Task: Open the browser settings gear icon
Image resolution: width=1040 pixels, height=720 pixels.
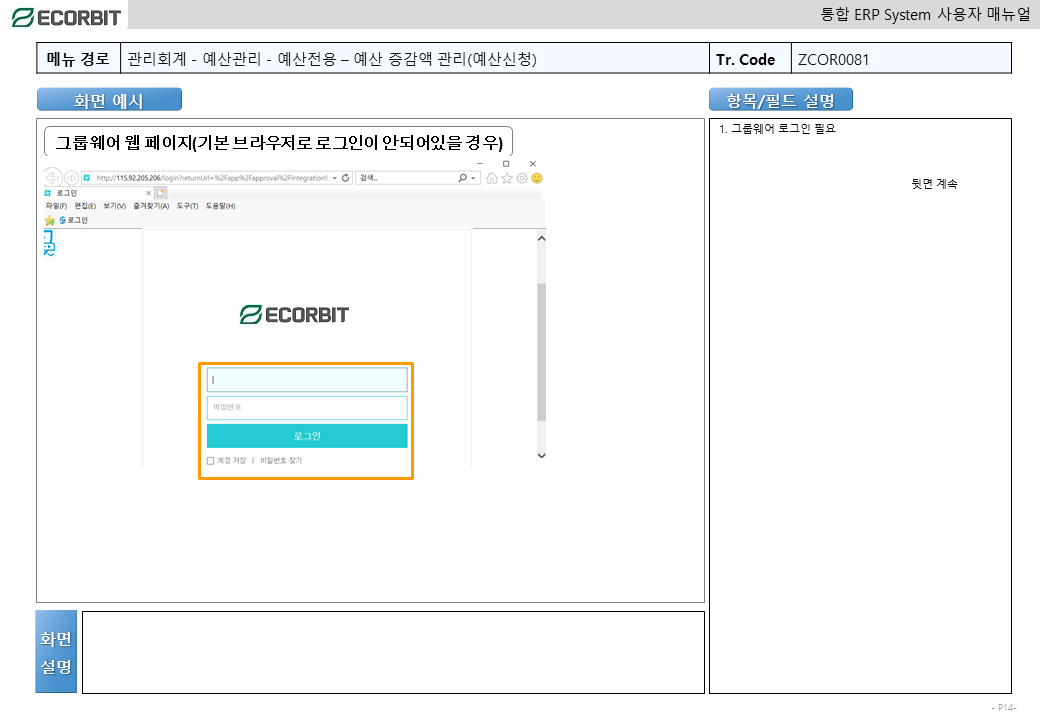Action: click(522, 178)
